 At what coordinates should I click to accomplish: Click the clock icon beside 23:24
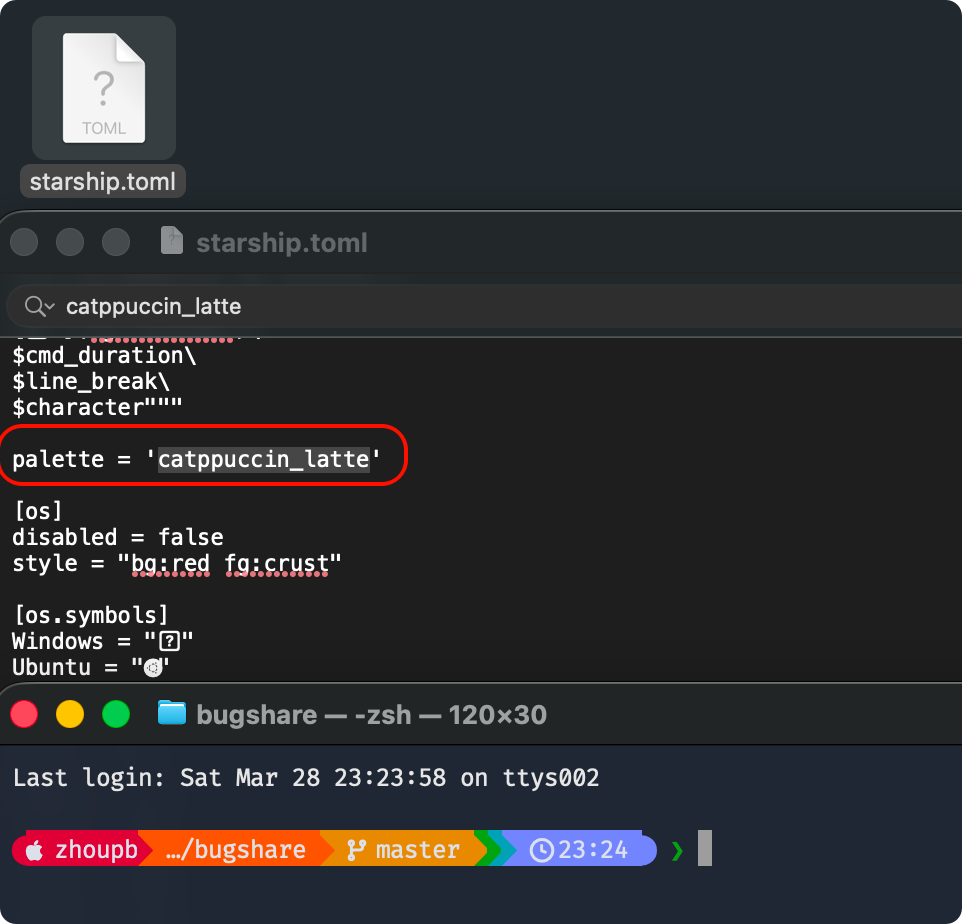pyautogui.click(x=541, y=851)
